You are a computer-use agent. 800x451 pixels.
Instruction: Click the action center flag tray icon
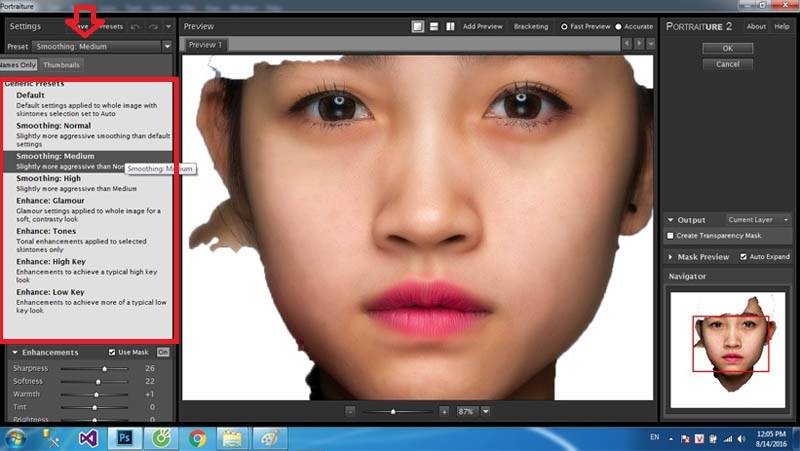coord(685,439)
